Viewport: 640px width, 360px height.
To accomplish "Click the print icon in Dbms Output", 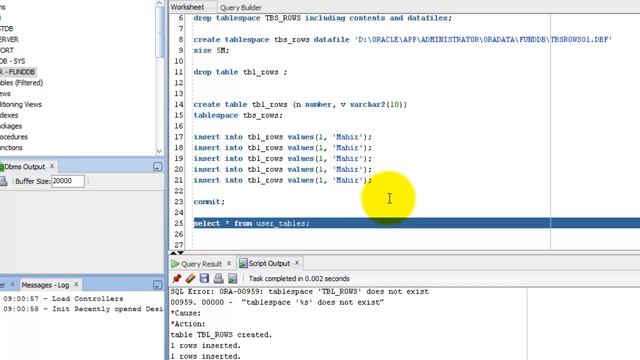I will 3,181.
